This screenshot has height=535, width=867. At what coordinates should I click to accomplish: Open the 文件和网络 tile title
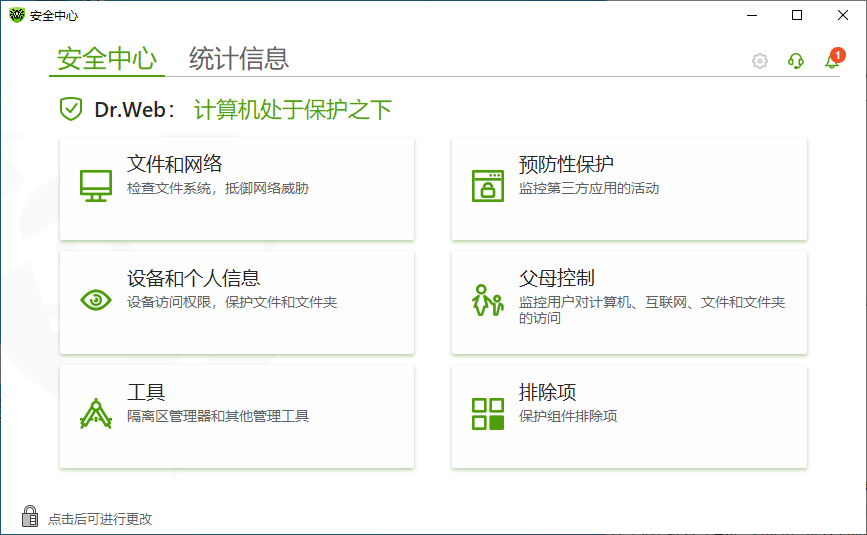coord(174,165)
